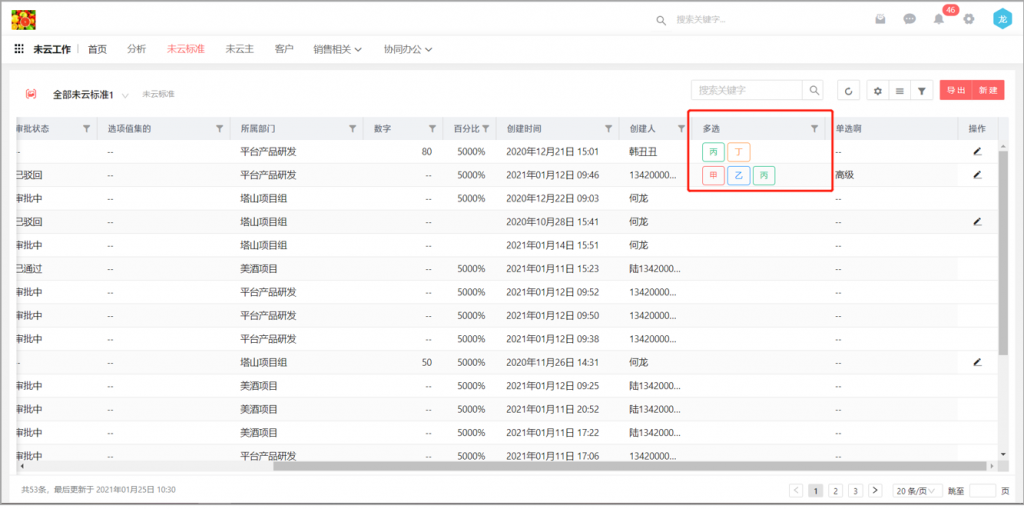Click the filter funnel button in table toolbar
This screenshot has height=509, width=1024.
[922, 91]
